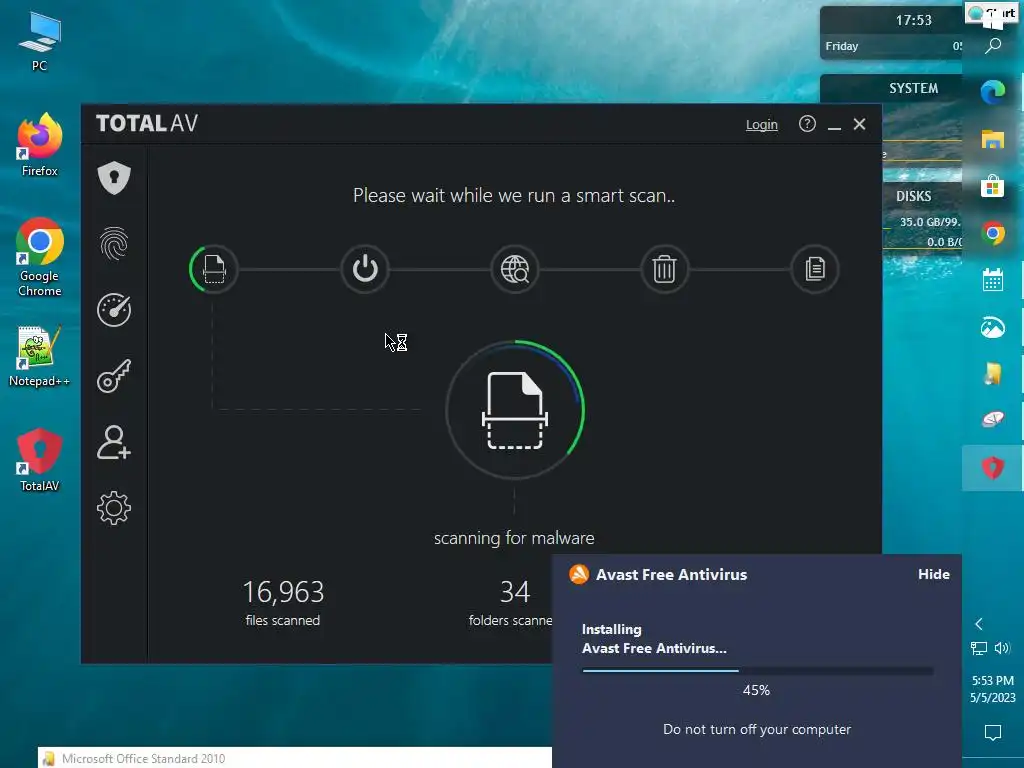Open the fingerprint privacy section in sidebar
The width and height of the screenshot is (1024, 768).
[114, 244]
